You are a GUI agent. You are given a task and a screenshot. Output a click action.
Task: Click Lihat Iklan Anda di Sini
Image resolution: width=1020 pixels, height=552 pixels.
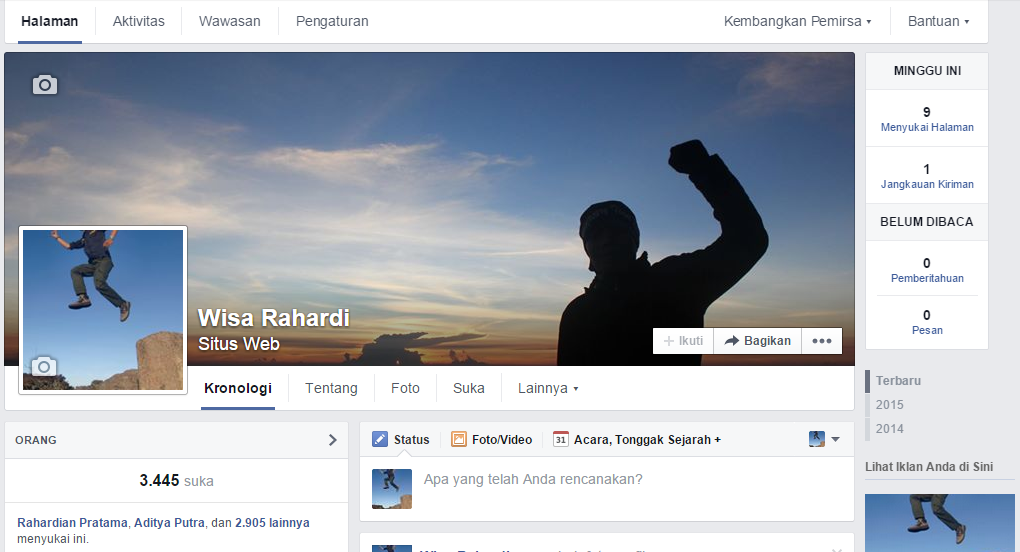point(929,467)
